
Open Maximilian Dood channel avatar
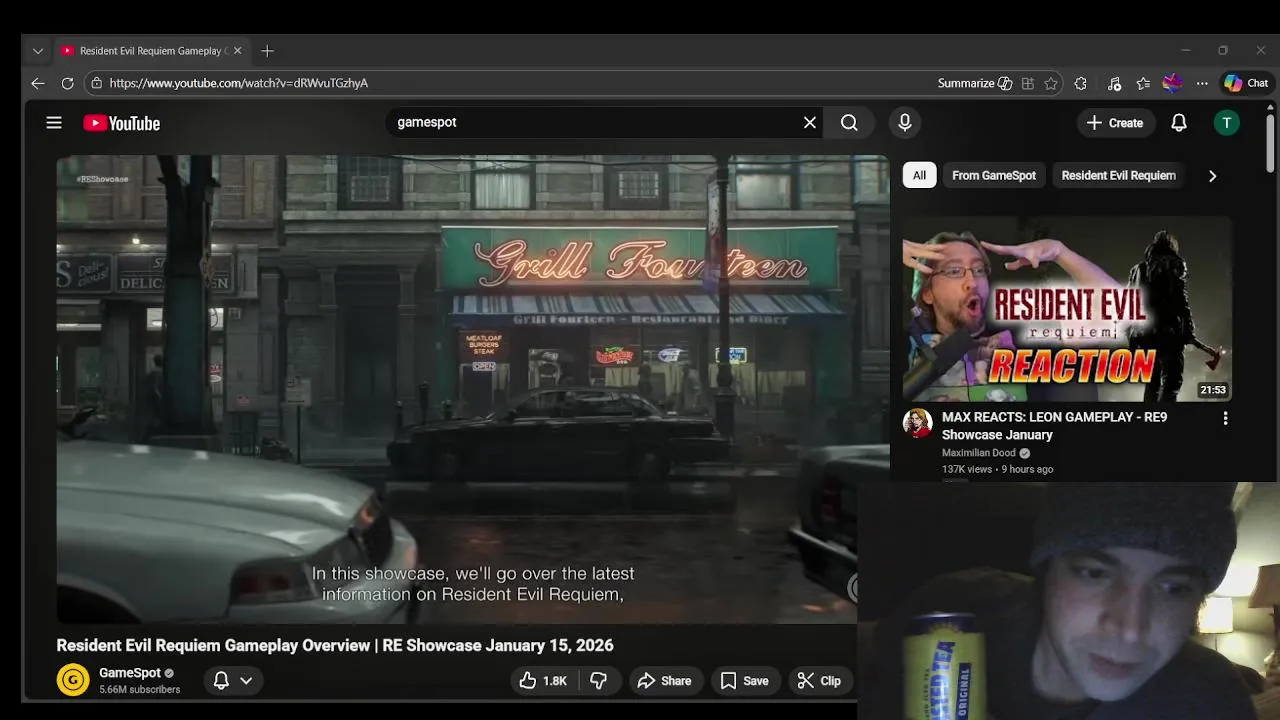[917, 422]
